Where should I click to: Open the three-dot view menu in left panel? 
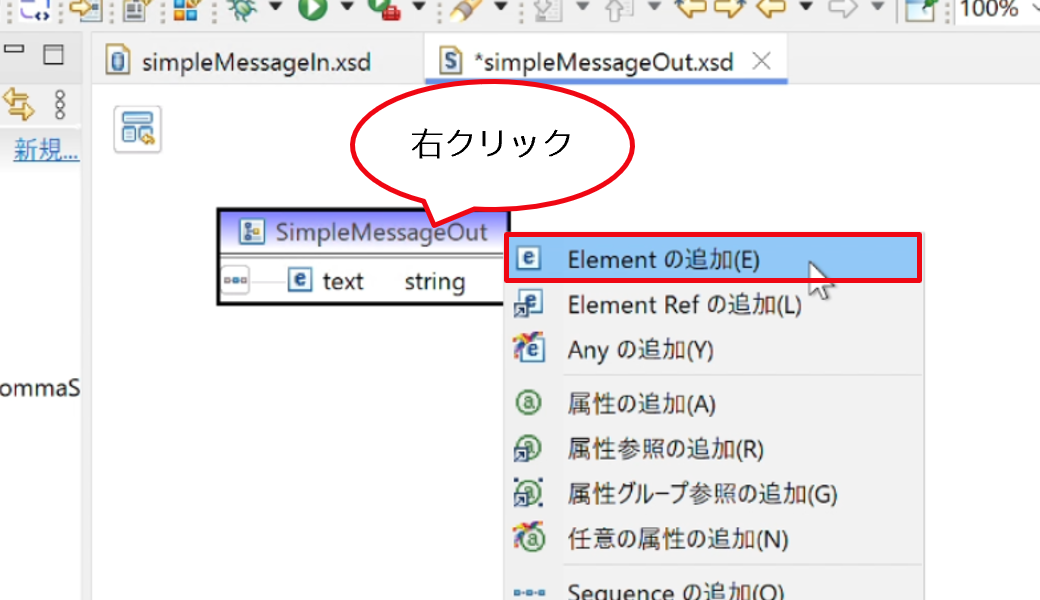pyautogui.click(x=60, y=105)
